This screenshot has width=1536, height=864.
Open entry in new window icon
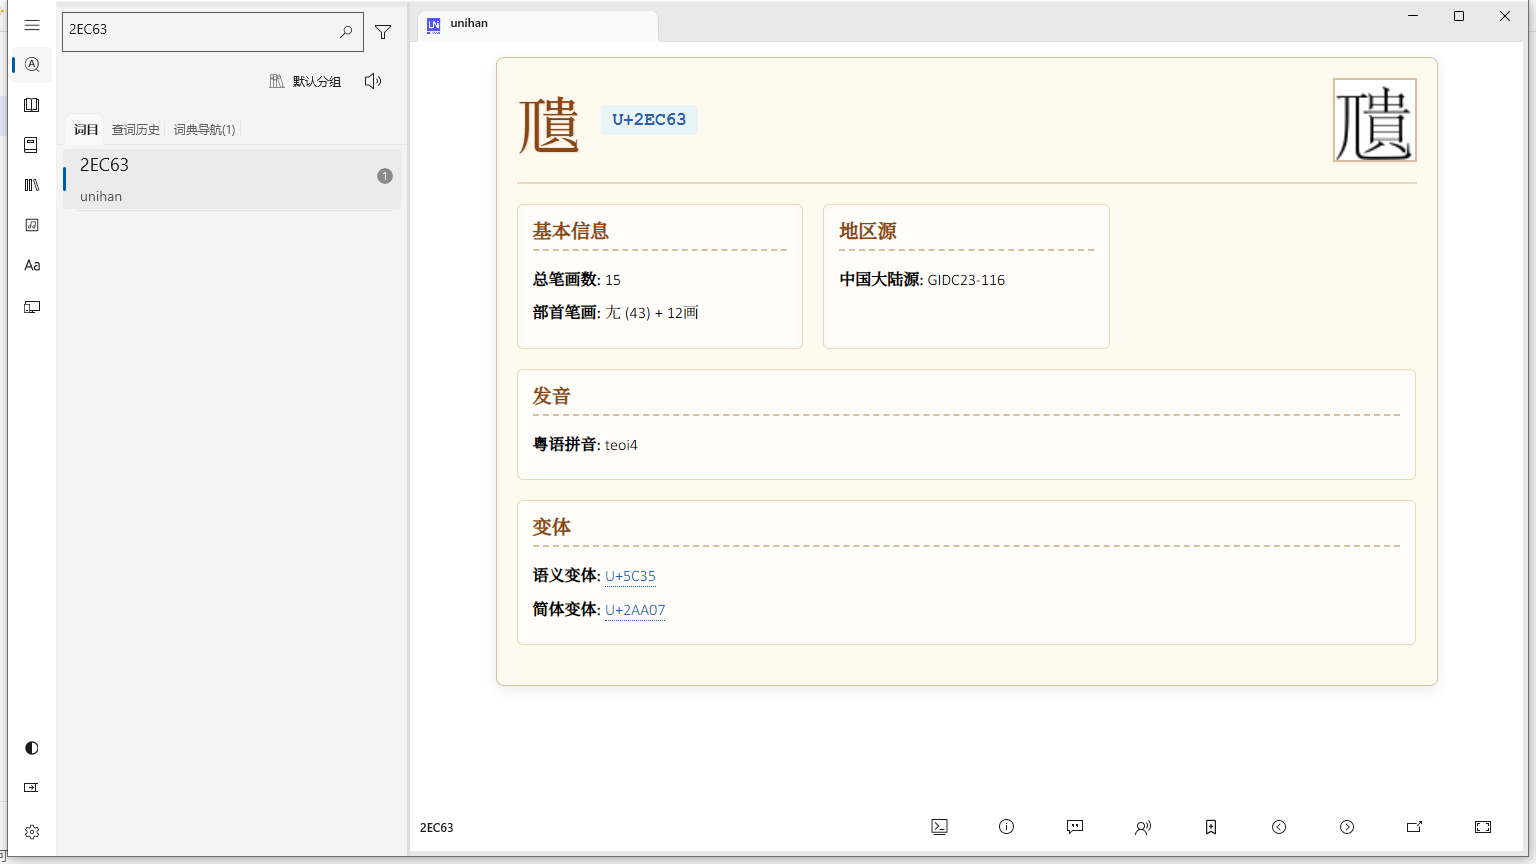point(1415,827)
